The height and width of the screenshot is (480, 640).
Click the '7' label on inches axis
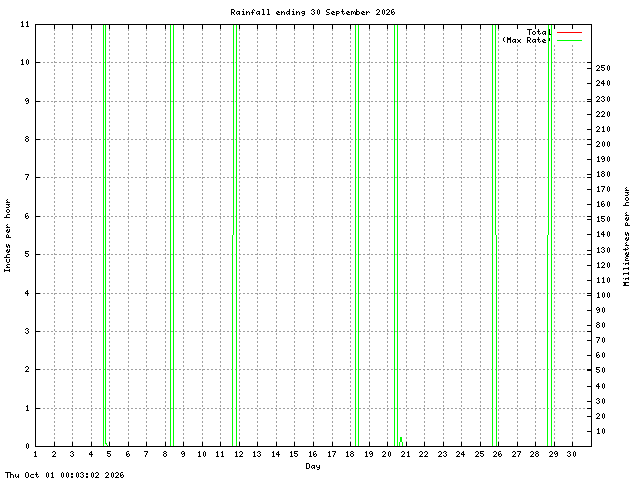tap(27, 177)
